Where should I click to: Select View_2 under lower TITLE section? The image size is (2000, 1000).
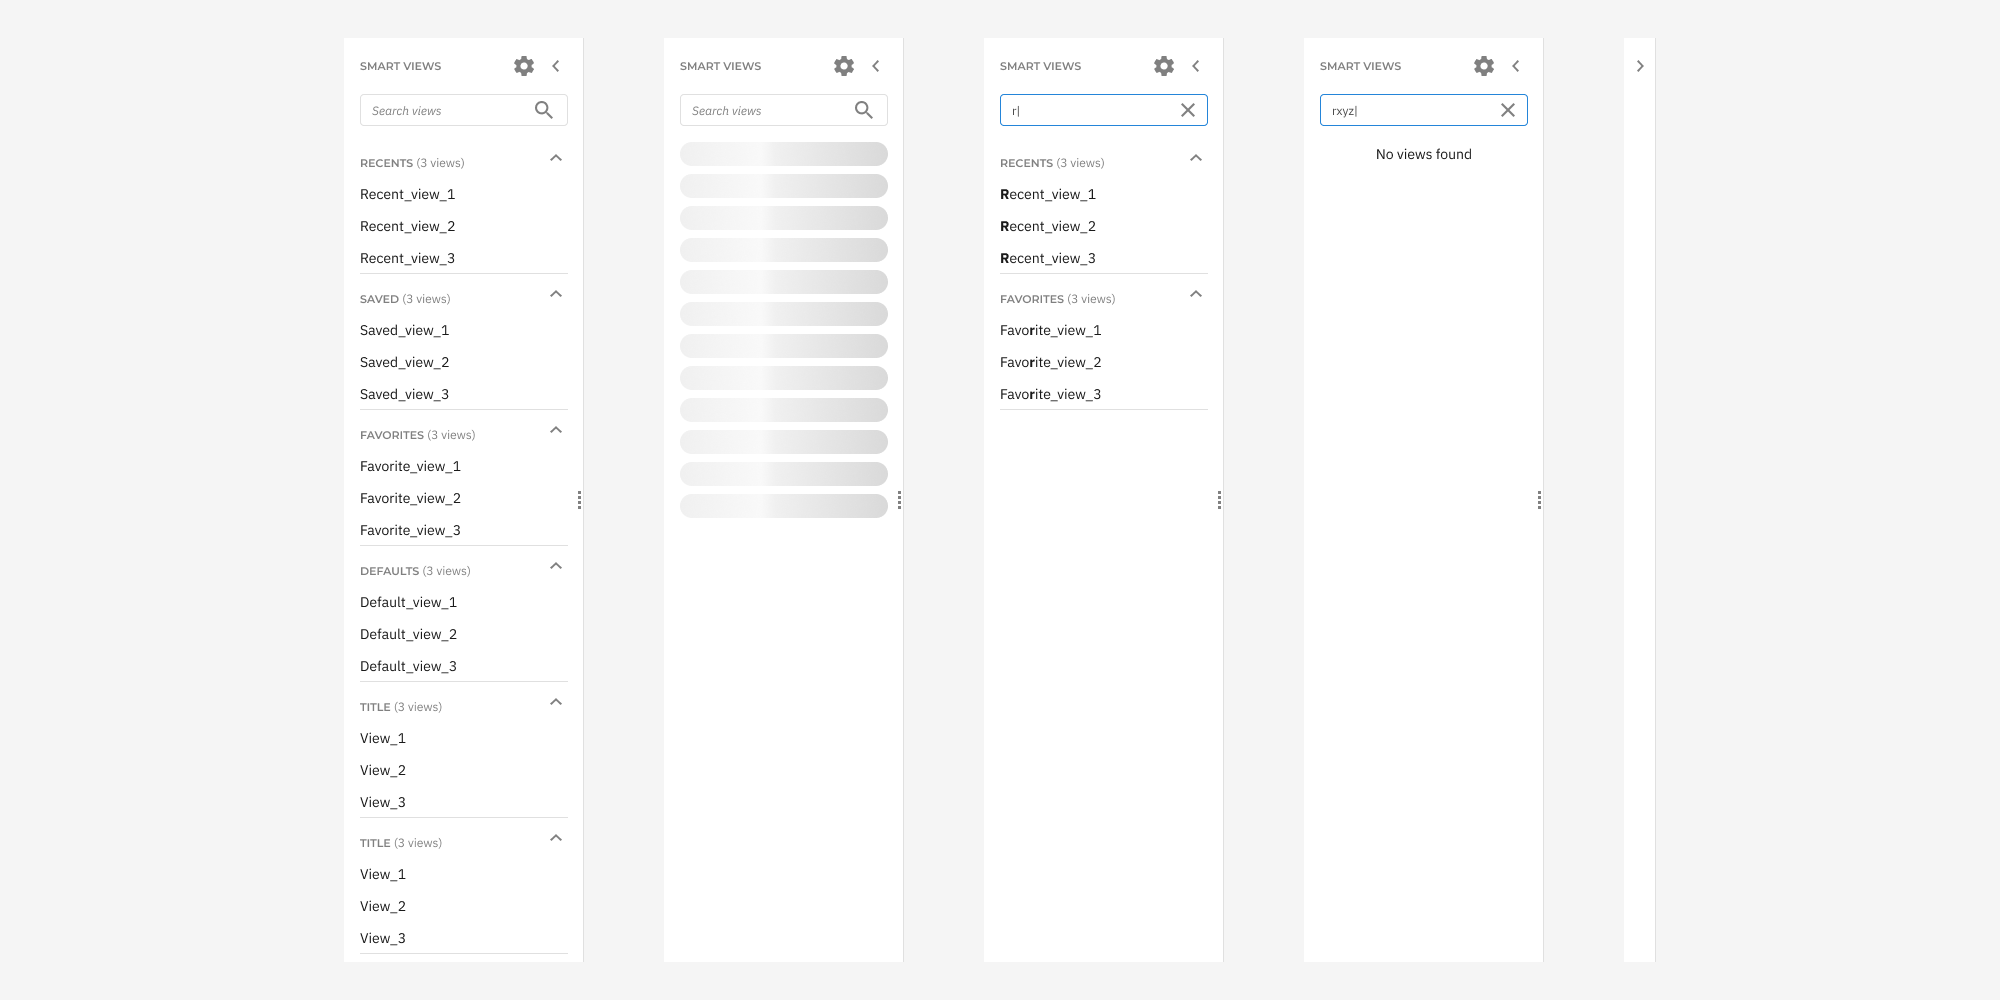pyautogui.click(x=383, y=906)
